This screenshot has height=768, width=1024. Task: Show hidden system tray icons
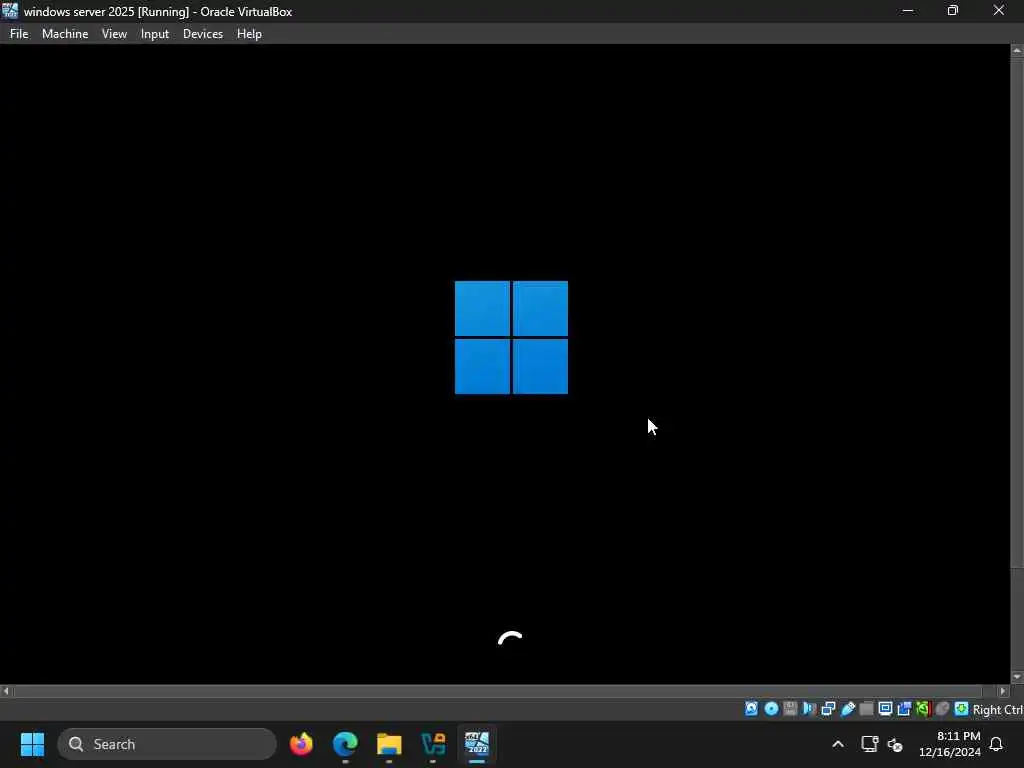838,744
